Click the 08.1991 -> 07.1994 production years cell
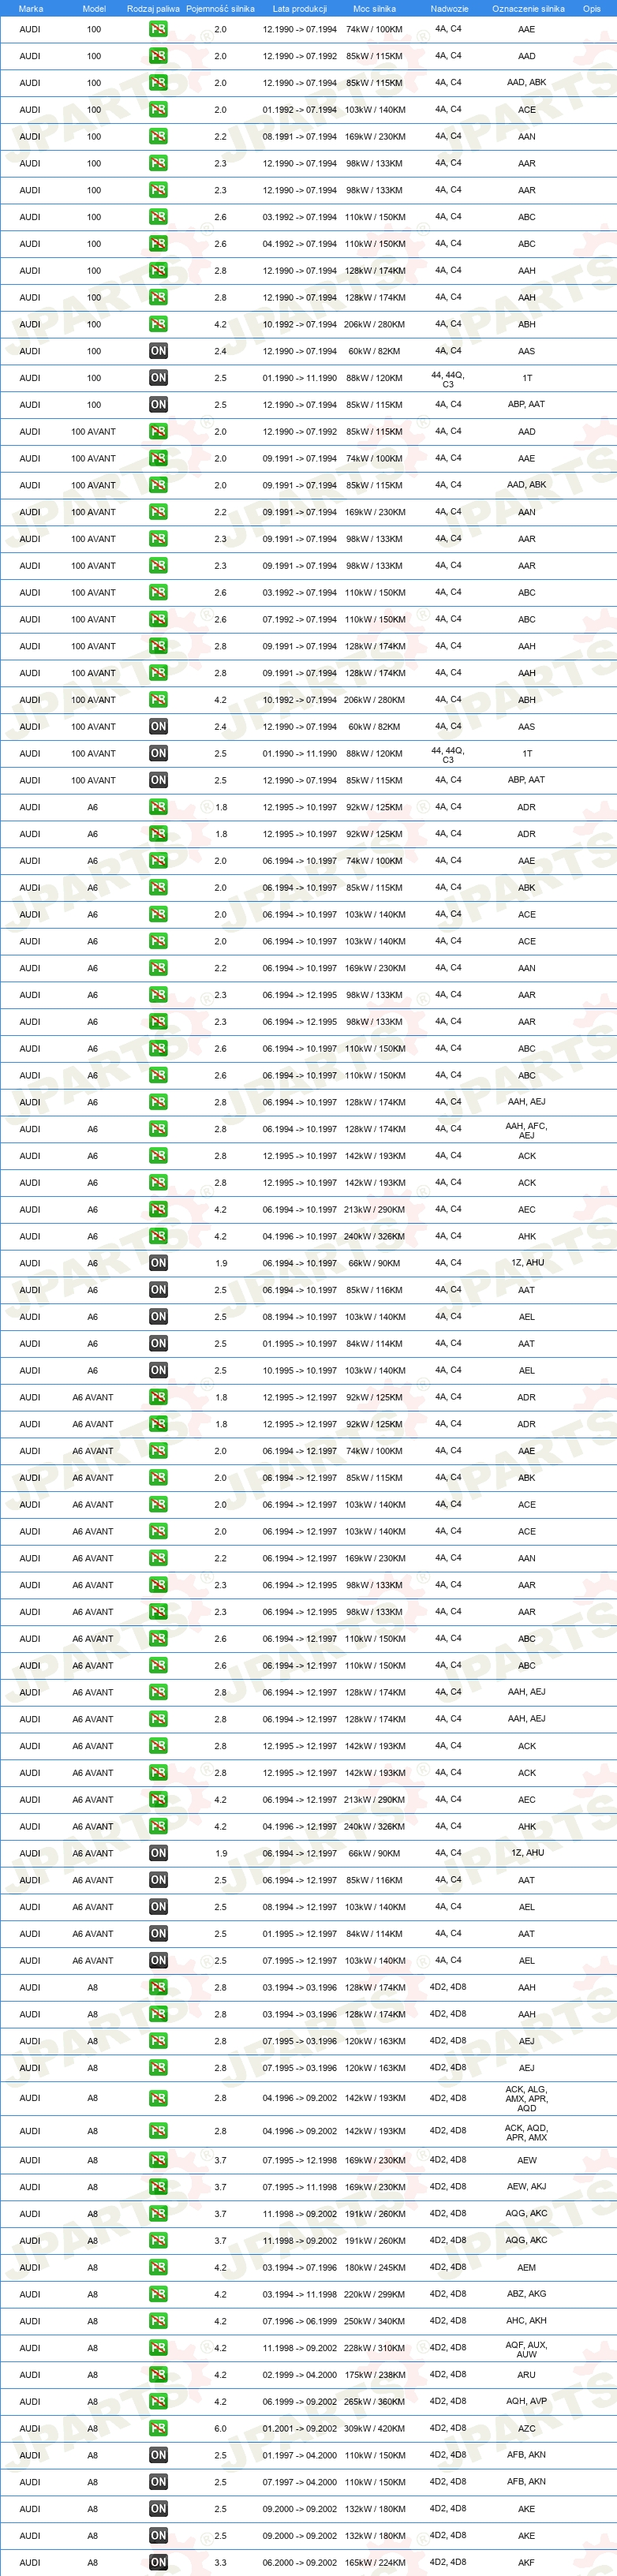The width and height of the screenshot is (617, 2576). pos(300,137)
